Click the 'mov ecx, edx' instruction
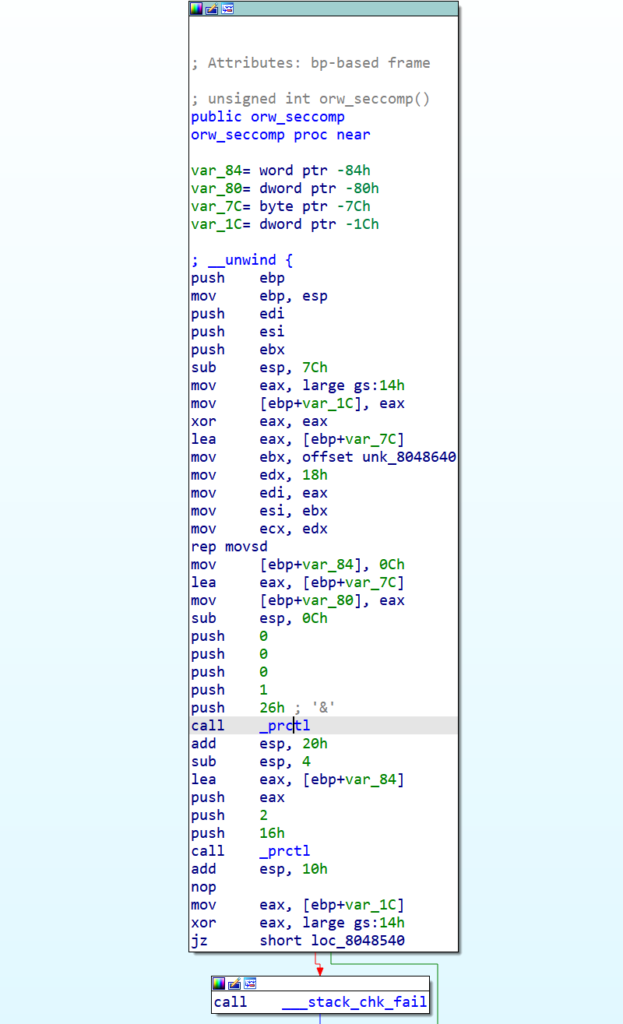This screenshot has height=1024, width=623. pos(259,528)
